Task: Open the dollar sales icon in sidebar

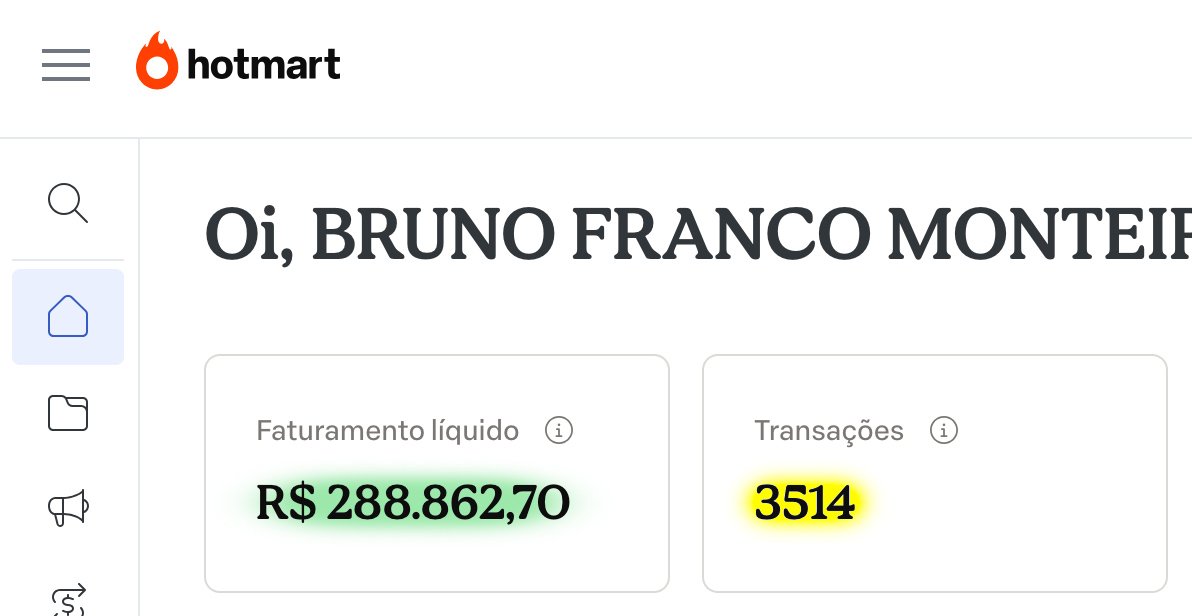Action: coord(68,599)
